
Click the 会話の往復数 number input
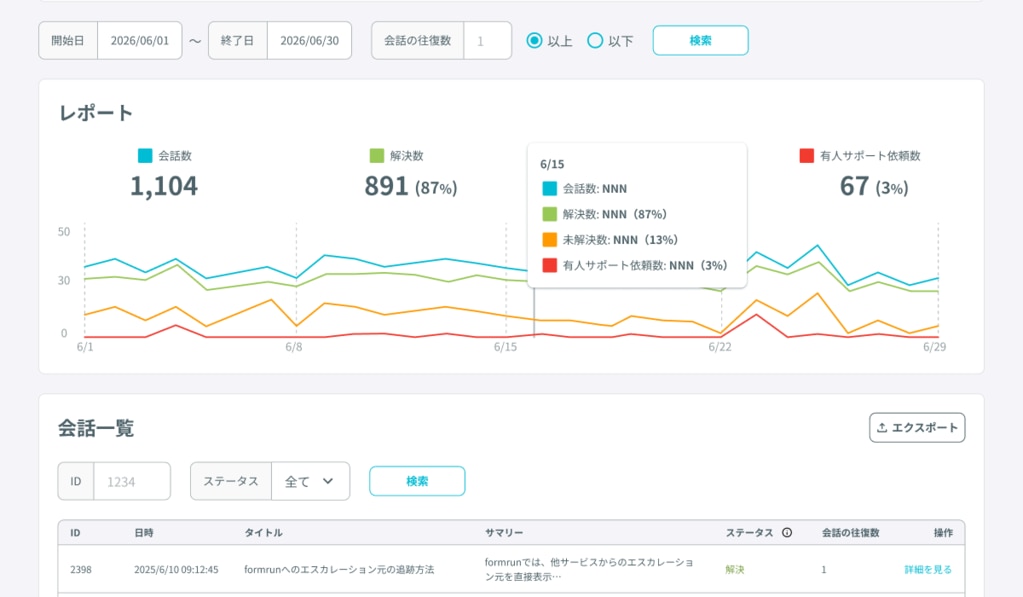click(487, 41)
